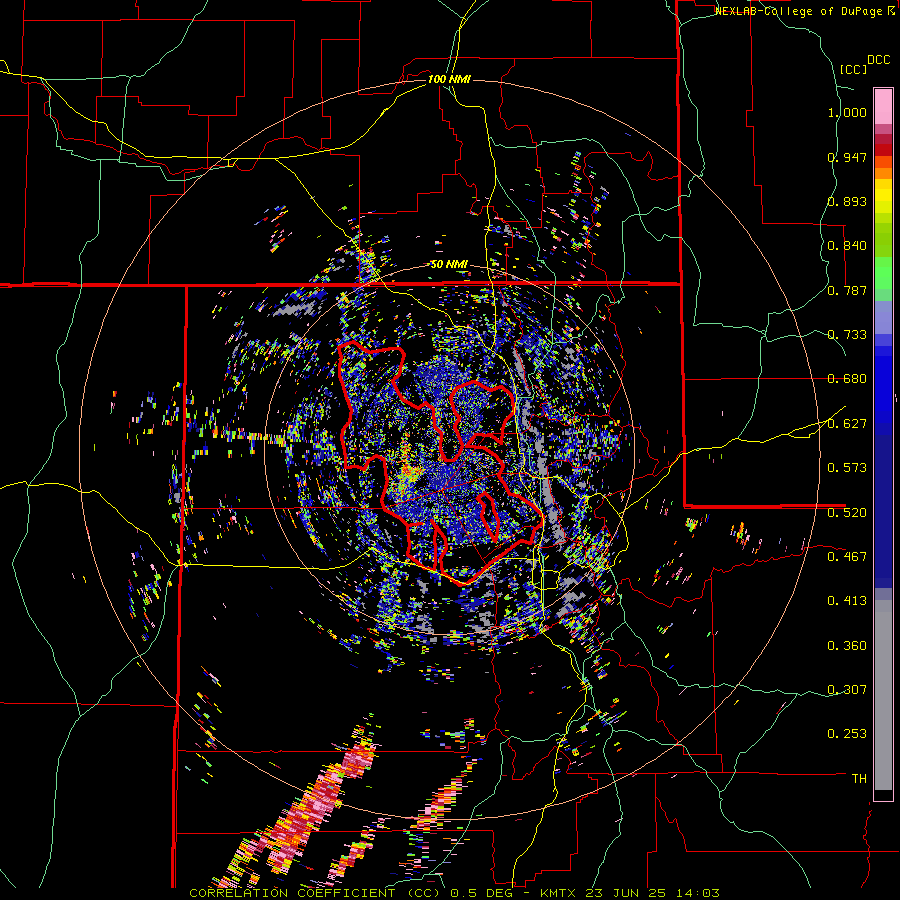The image size is (900, 900).
Task: Select the 0.467 legend value
Action: coord(847,557)
